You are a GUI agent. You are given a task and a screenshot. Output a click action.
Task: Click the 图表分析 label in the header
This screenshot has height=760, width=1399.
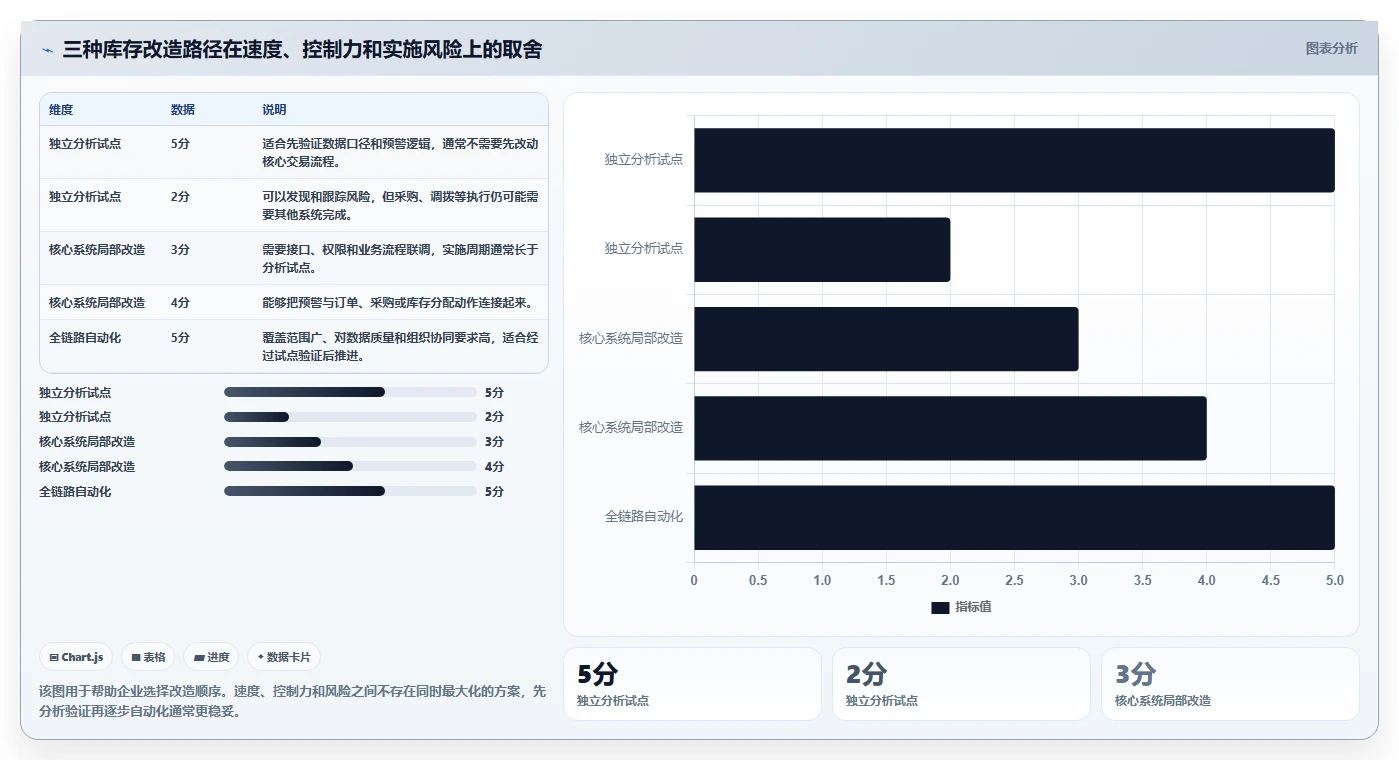pyautogui.click(x=1331, y=48)
